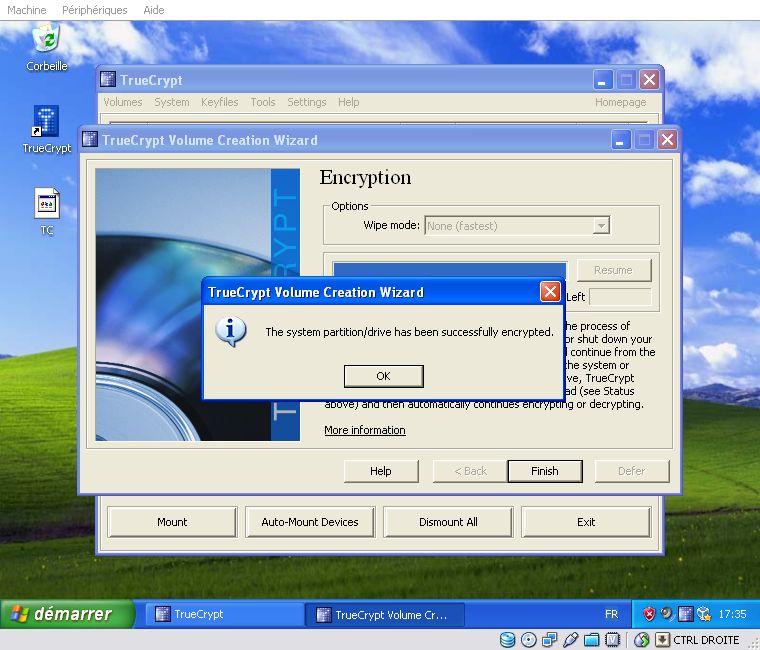Click the blue info icon in the dialog
The width and height of the screenshot is (760, 650).
(x=231, y=332)
